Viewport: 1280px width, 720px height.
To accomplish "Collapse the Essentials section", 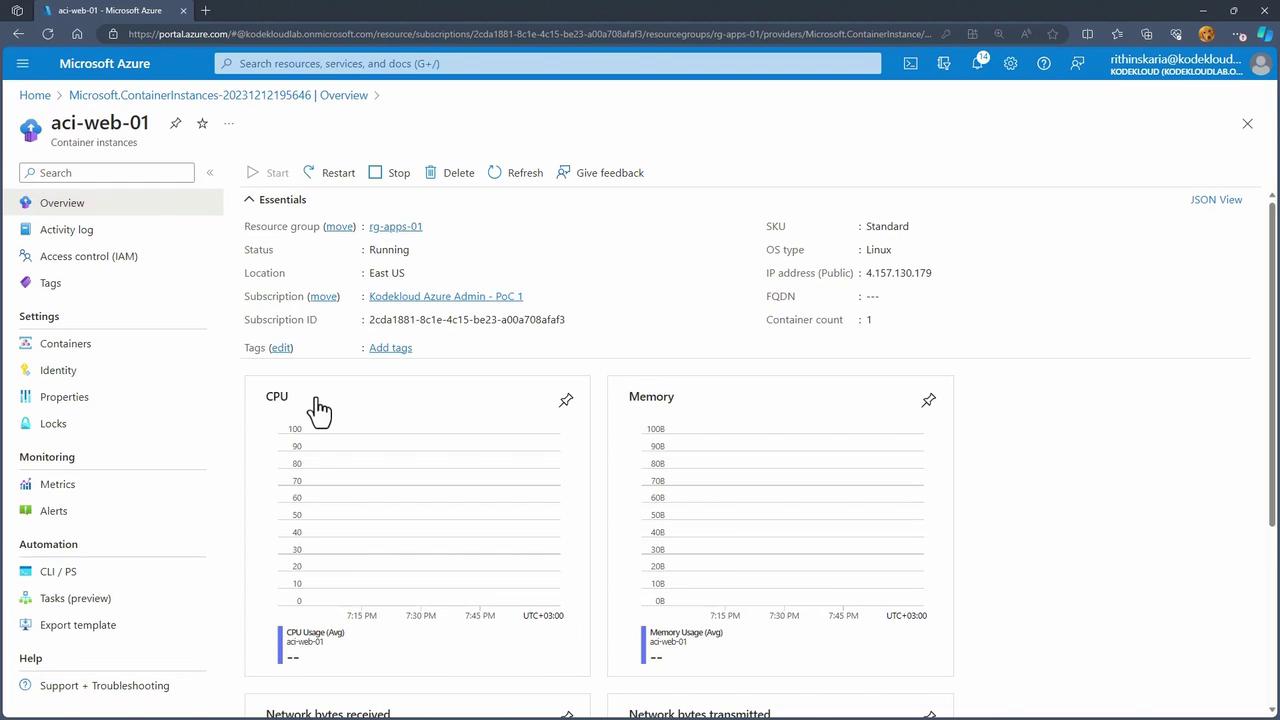I will (250, 200).
